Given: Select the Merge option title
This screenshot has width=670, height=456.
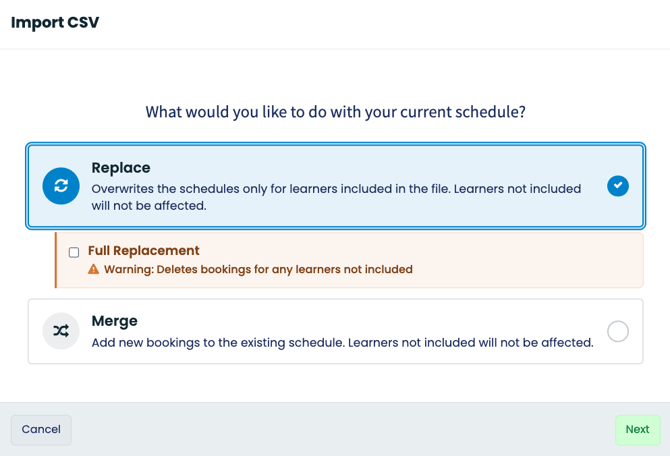Looking at the screenshot, I should click(115, 321).
